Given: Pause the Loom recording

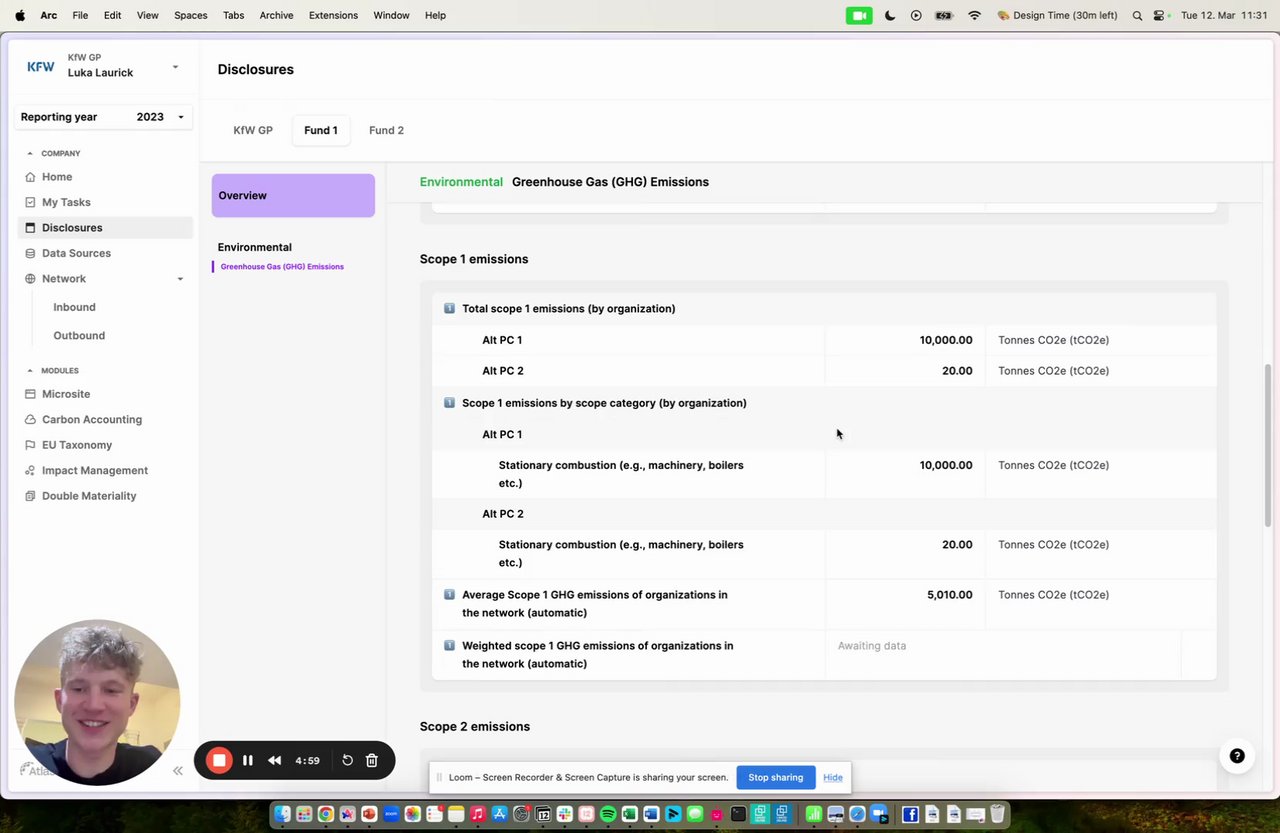Looking at the screenshot, I should pyautogui.click(x=248, y=761).
